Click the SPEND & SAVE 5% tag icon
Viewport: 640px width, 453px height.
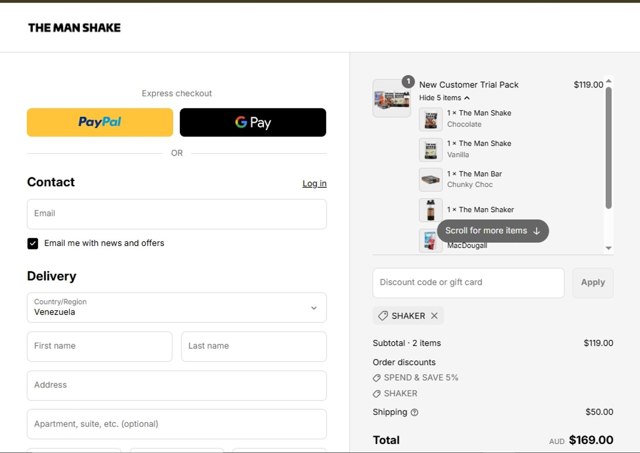pyautogui.click(x=377, y=378)
